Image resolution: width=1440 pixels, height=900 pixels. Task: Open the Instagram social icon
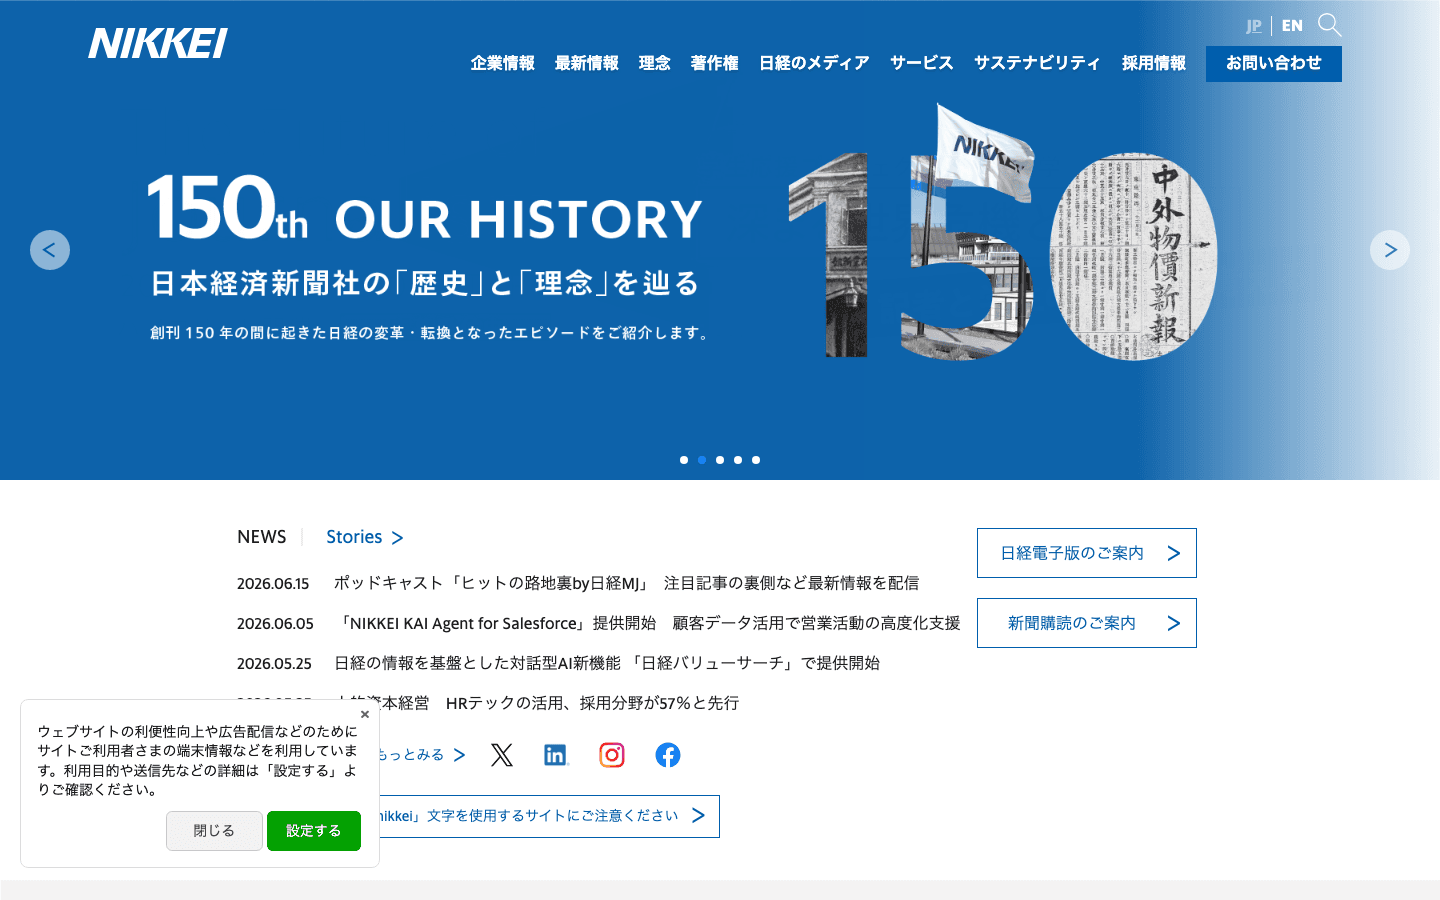(612, 755)
